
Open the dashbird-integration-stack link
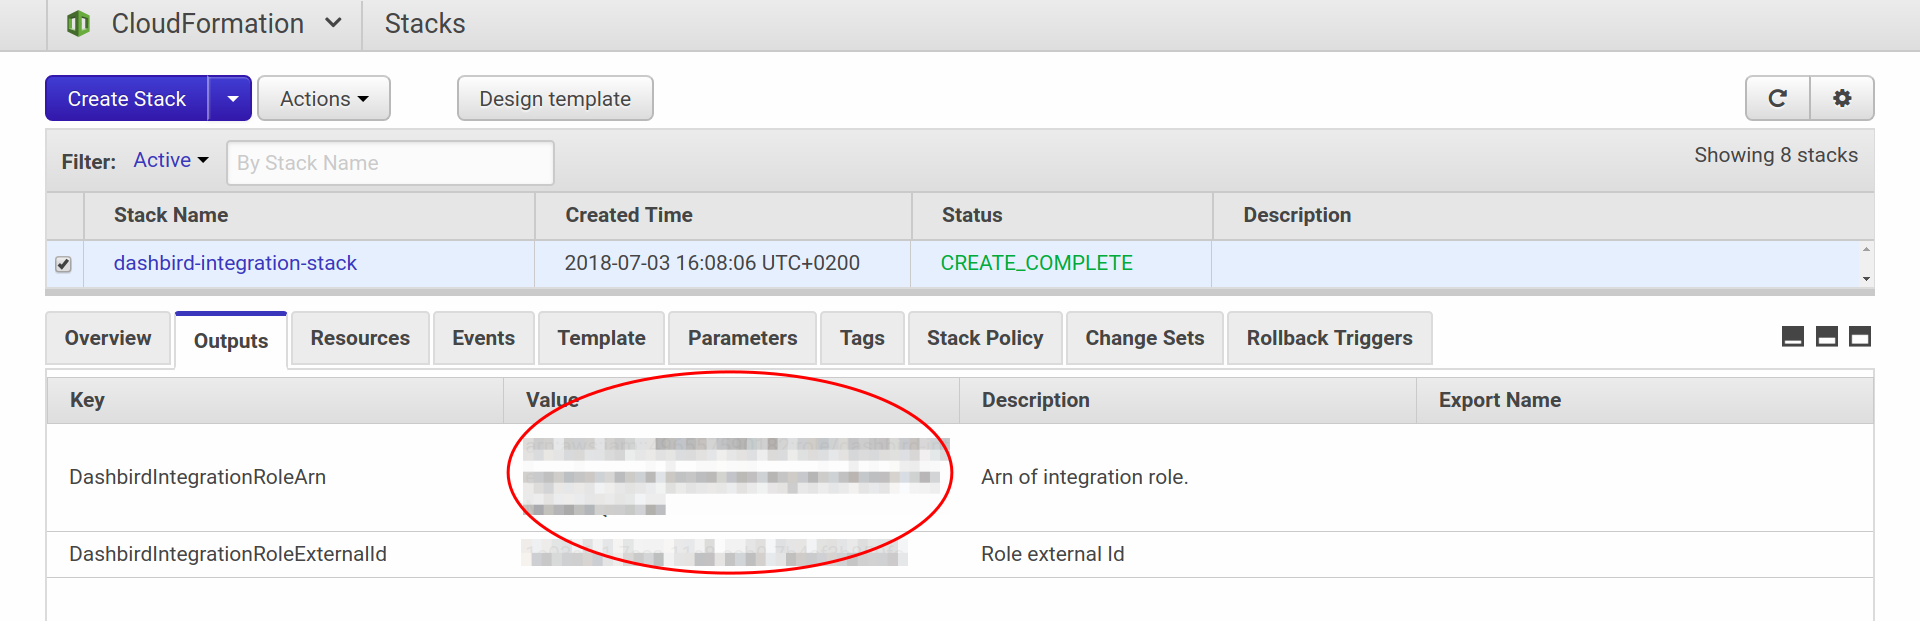[235, 263]
